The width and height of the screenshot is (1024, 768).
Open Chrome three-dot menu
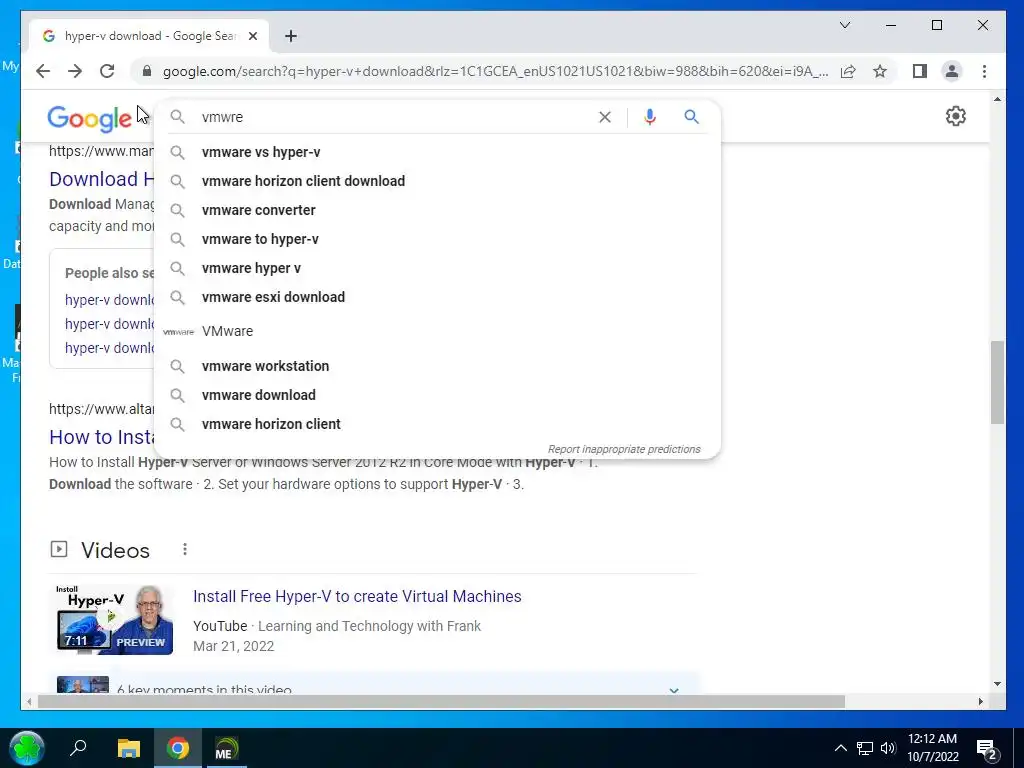984,71
